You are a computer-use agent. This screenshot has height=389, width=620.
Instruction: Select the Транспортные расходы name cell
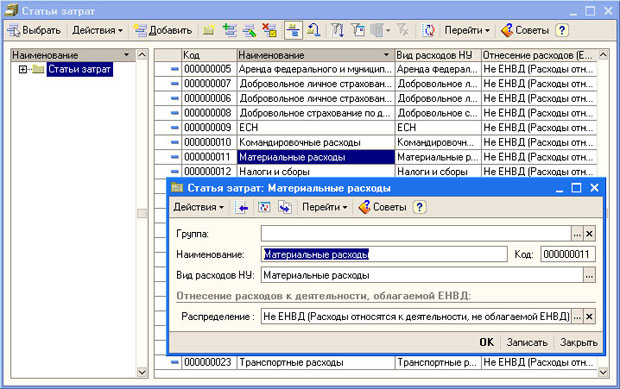pyautogui.click(x=316, y=362)
